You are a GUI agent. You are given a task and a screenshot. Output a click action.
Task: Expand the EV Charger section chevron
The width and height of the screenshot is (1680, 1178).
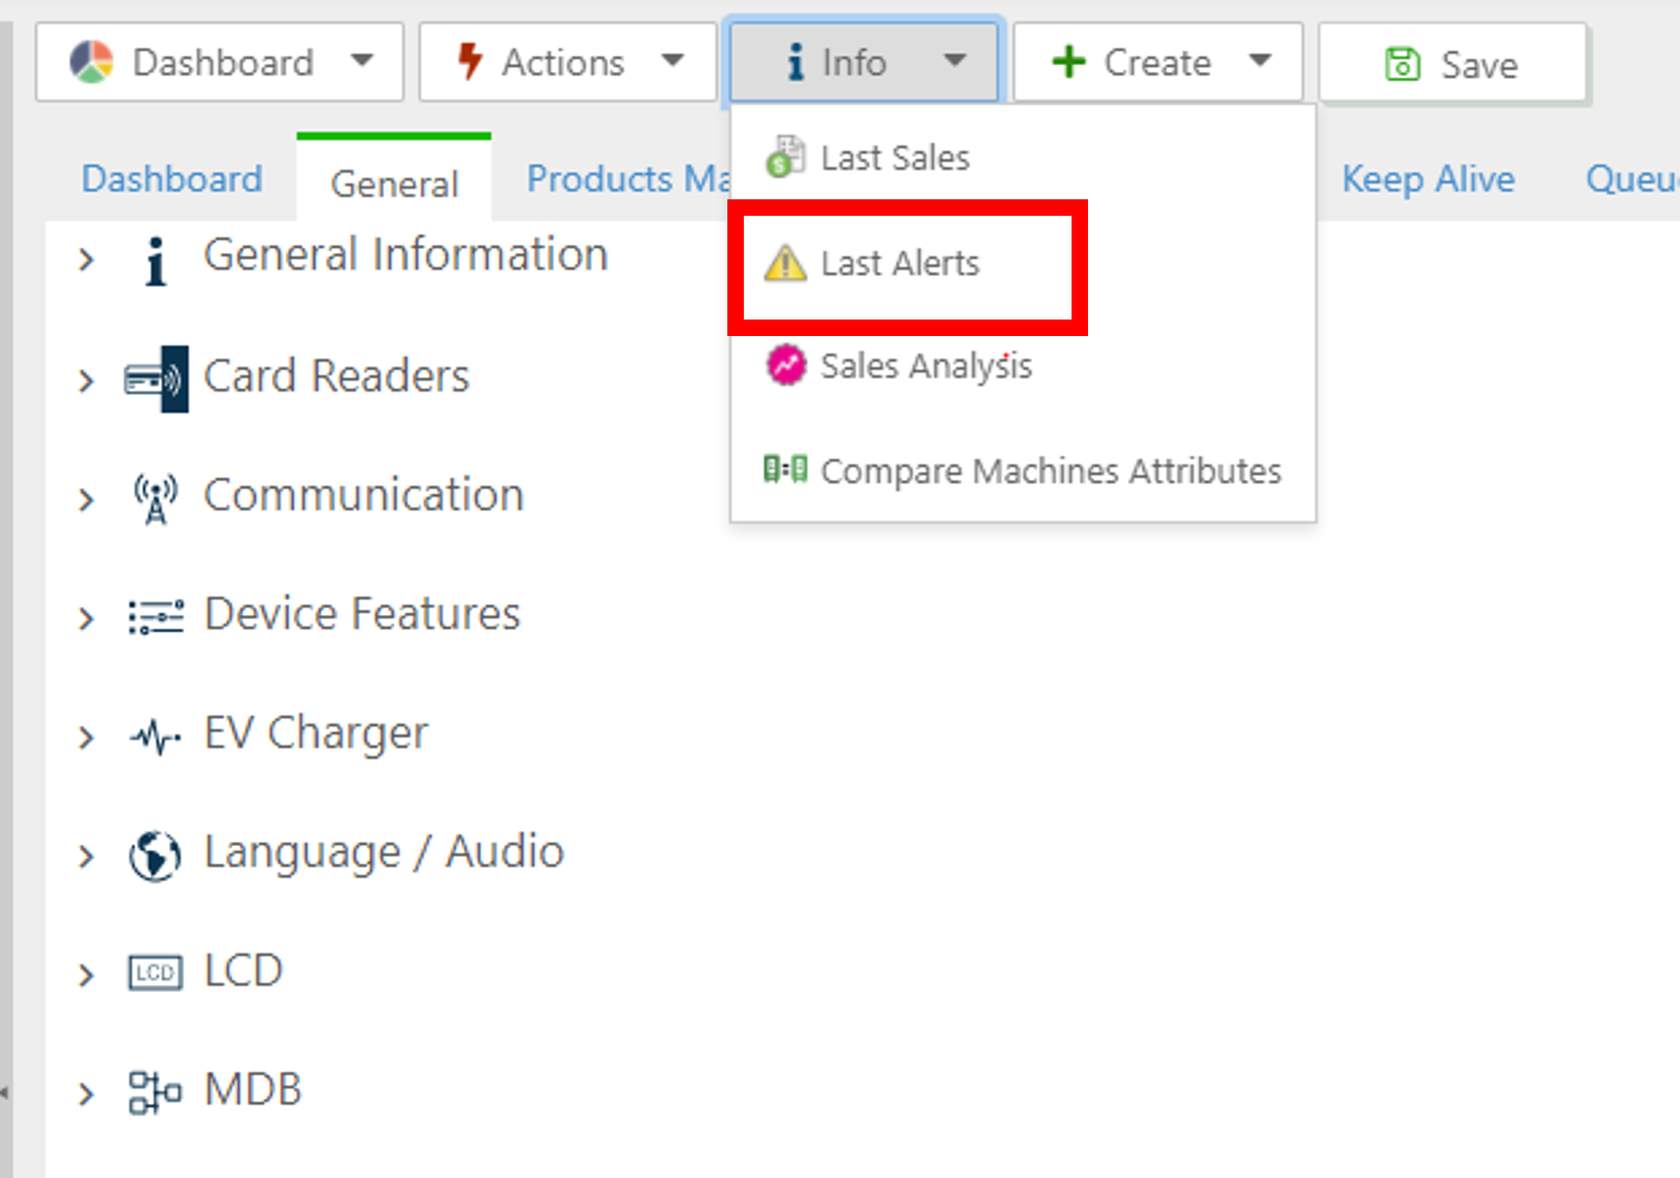pyautogui.click(x=86, y=738)
